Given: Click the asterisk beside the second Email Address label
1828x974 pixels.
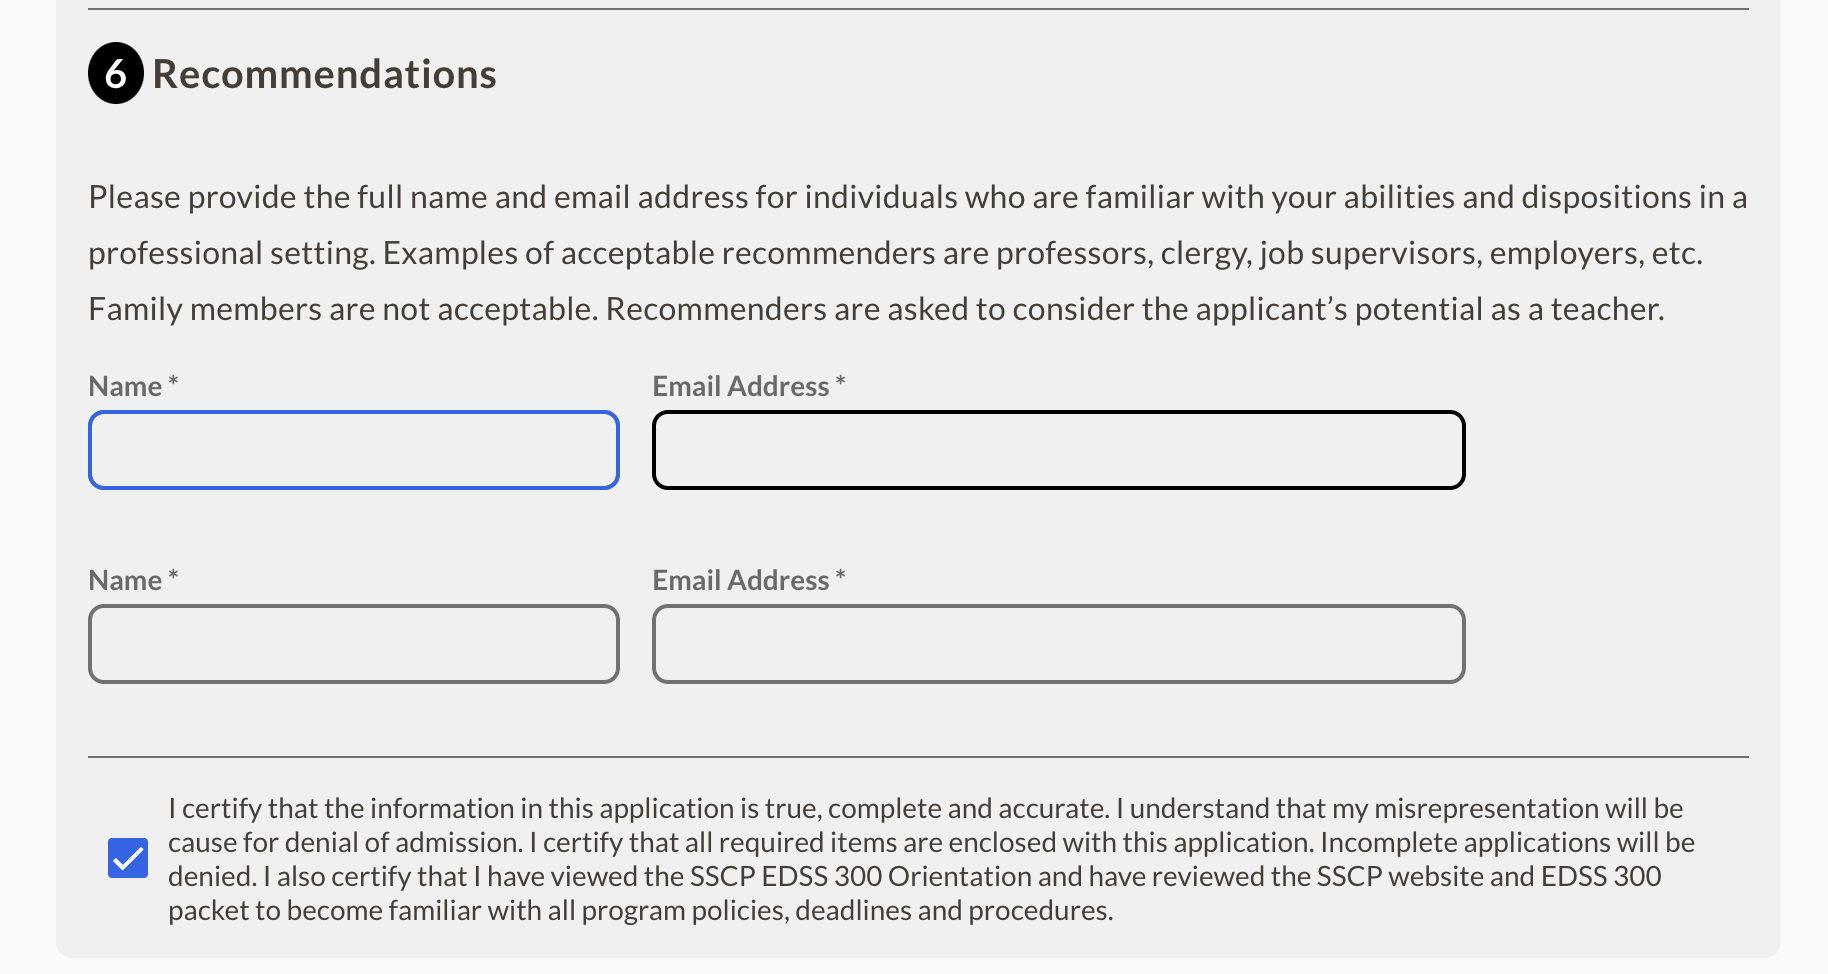Looking at the screenshot, I should pyautogui.click(x=841, y=576).
